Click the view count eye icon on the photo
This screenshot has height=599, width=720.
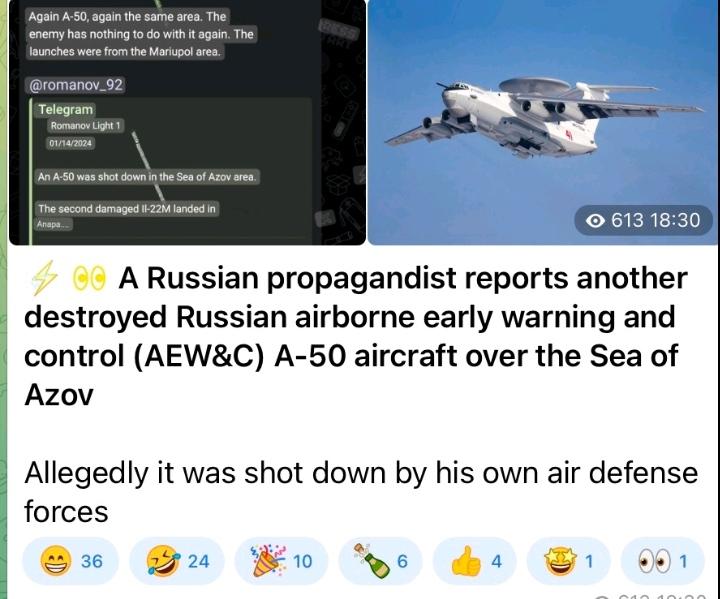[x=595, y=220]
